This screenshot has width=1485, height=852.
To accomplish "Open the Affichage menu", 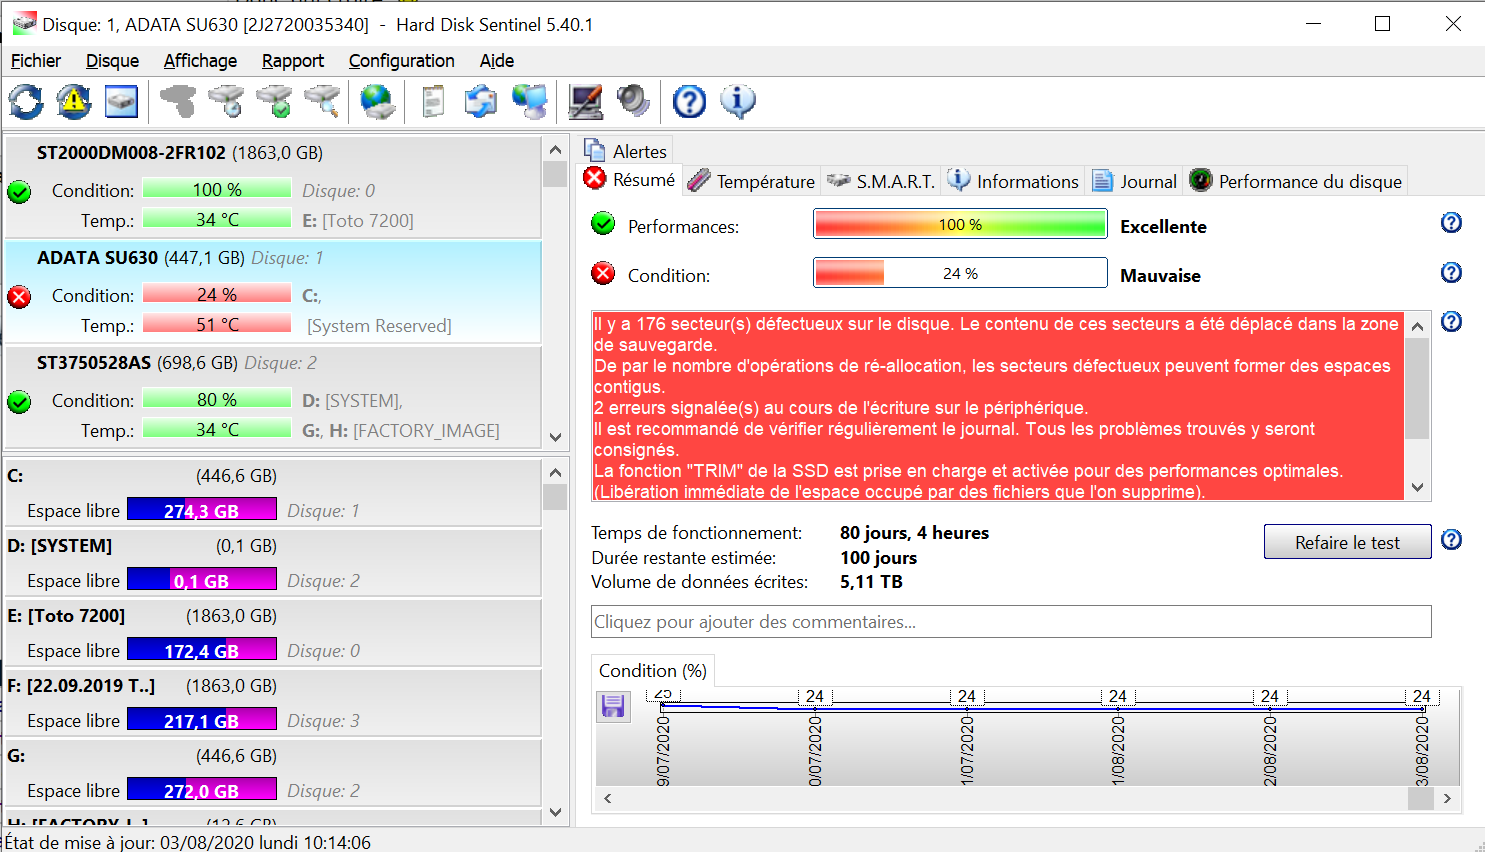I will pyautogui.click(x=200, y=61).
